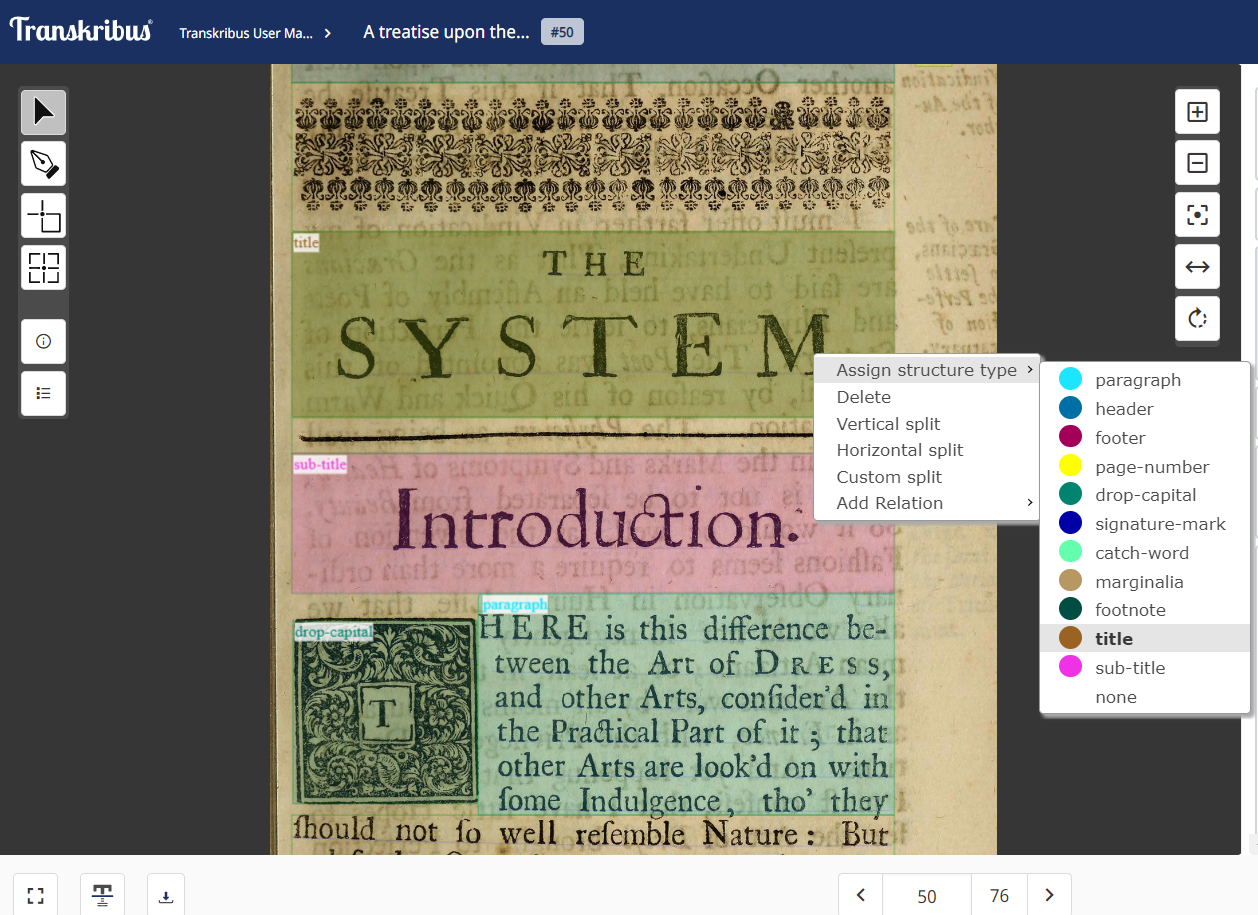Expand the Assign structure type submenu
The width and height of the screenshot is (1258, 915).
pyautogui.click(x=926, y=370)
